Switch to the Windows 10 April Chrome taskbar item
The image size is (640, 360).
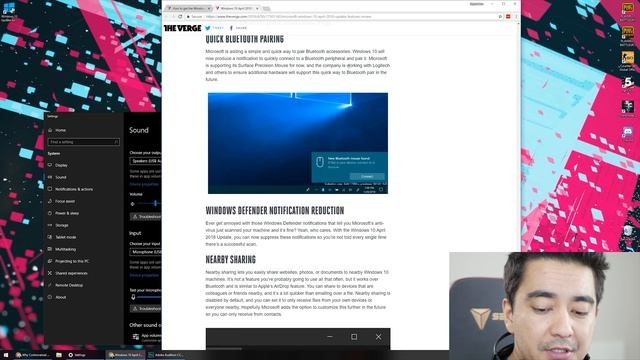[126, 355]
